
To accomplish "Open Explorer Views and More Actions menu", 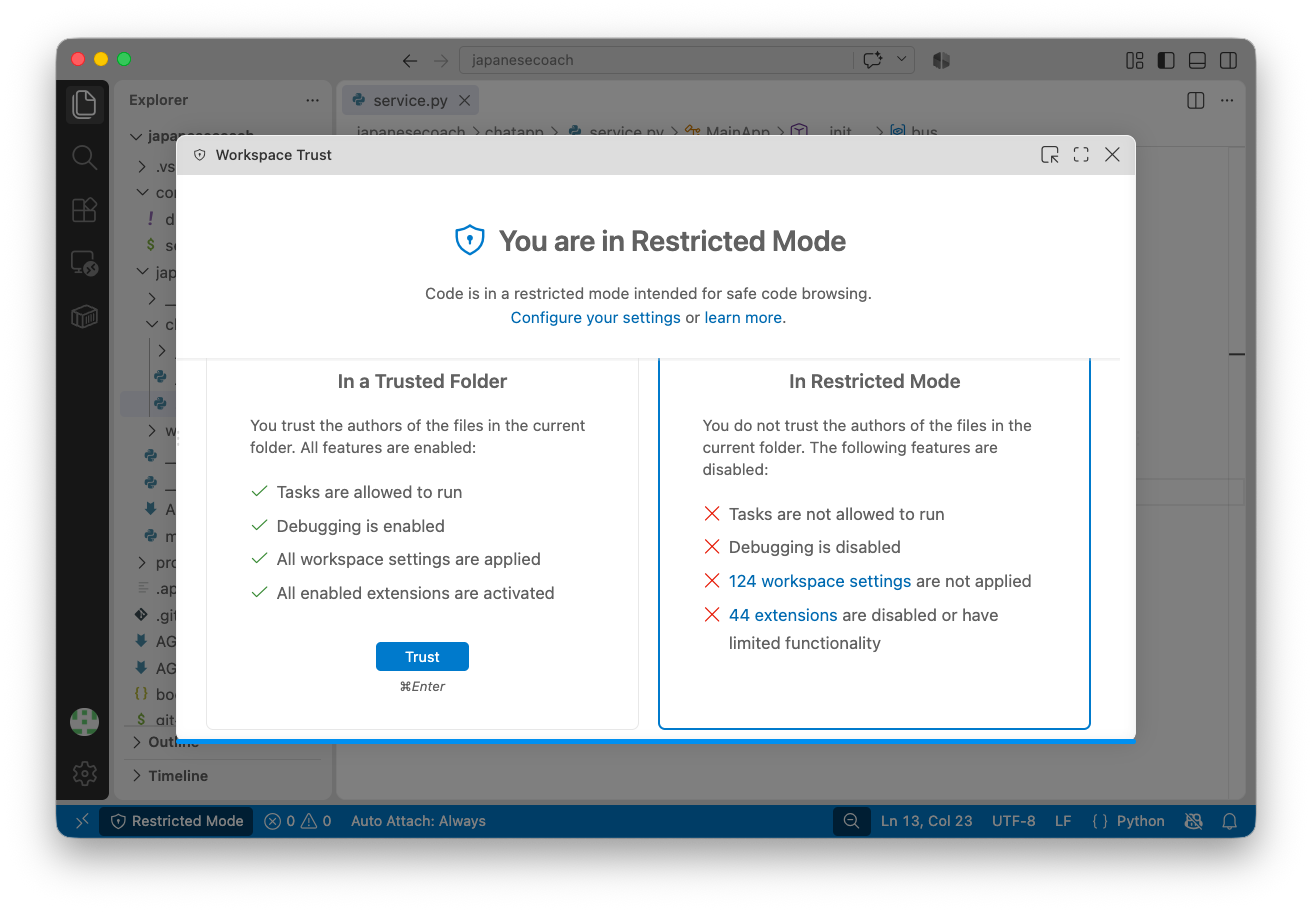I will click(313, 100).
